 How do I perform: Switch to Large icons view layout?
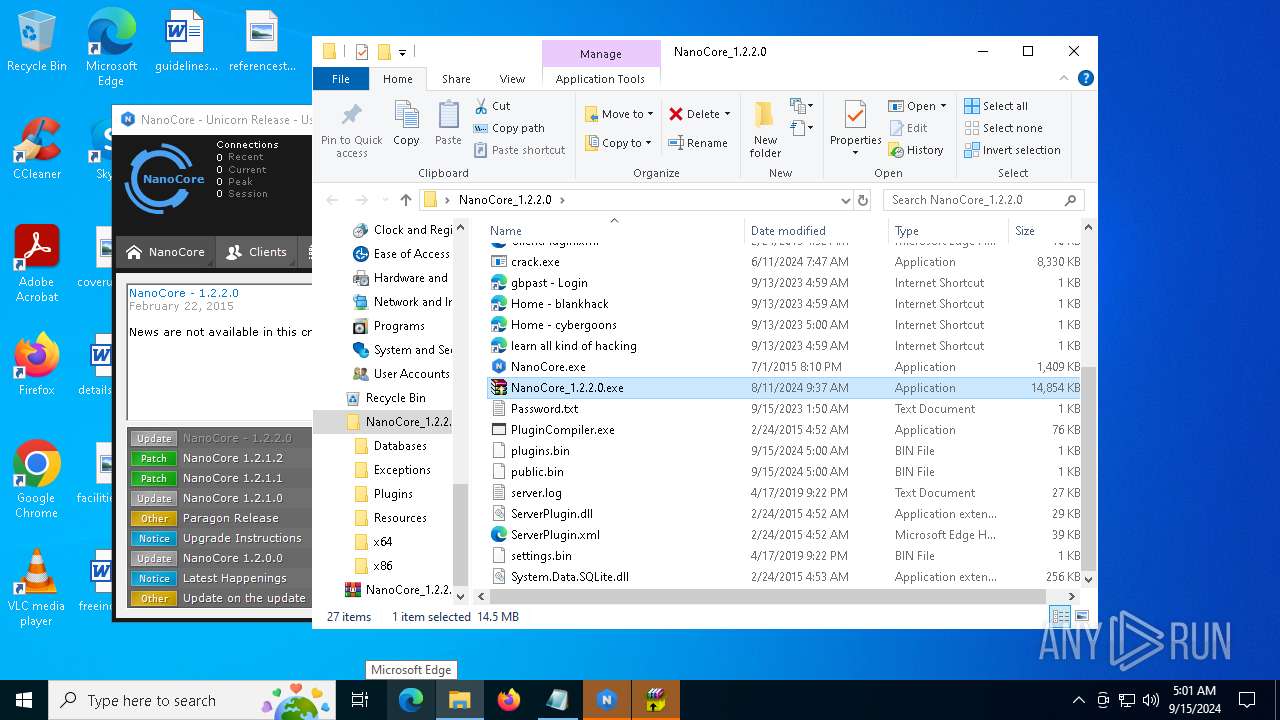(1081, 617)
